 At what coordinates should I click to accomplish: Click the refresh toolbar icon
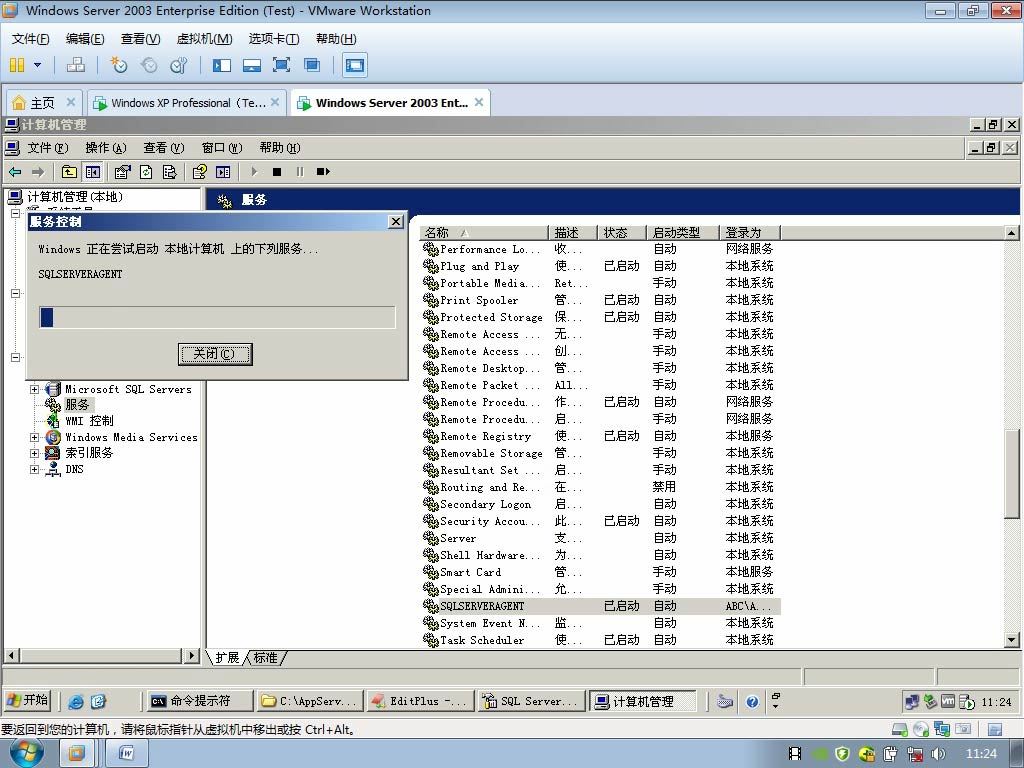[x=146, y=172]
